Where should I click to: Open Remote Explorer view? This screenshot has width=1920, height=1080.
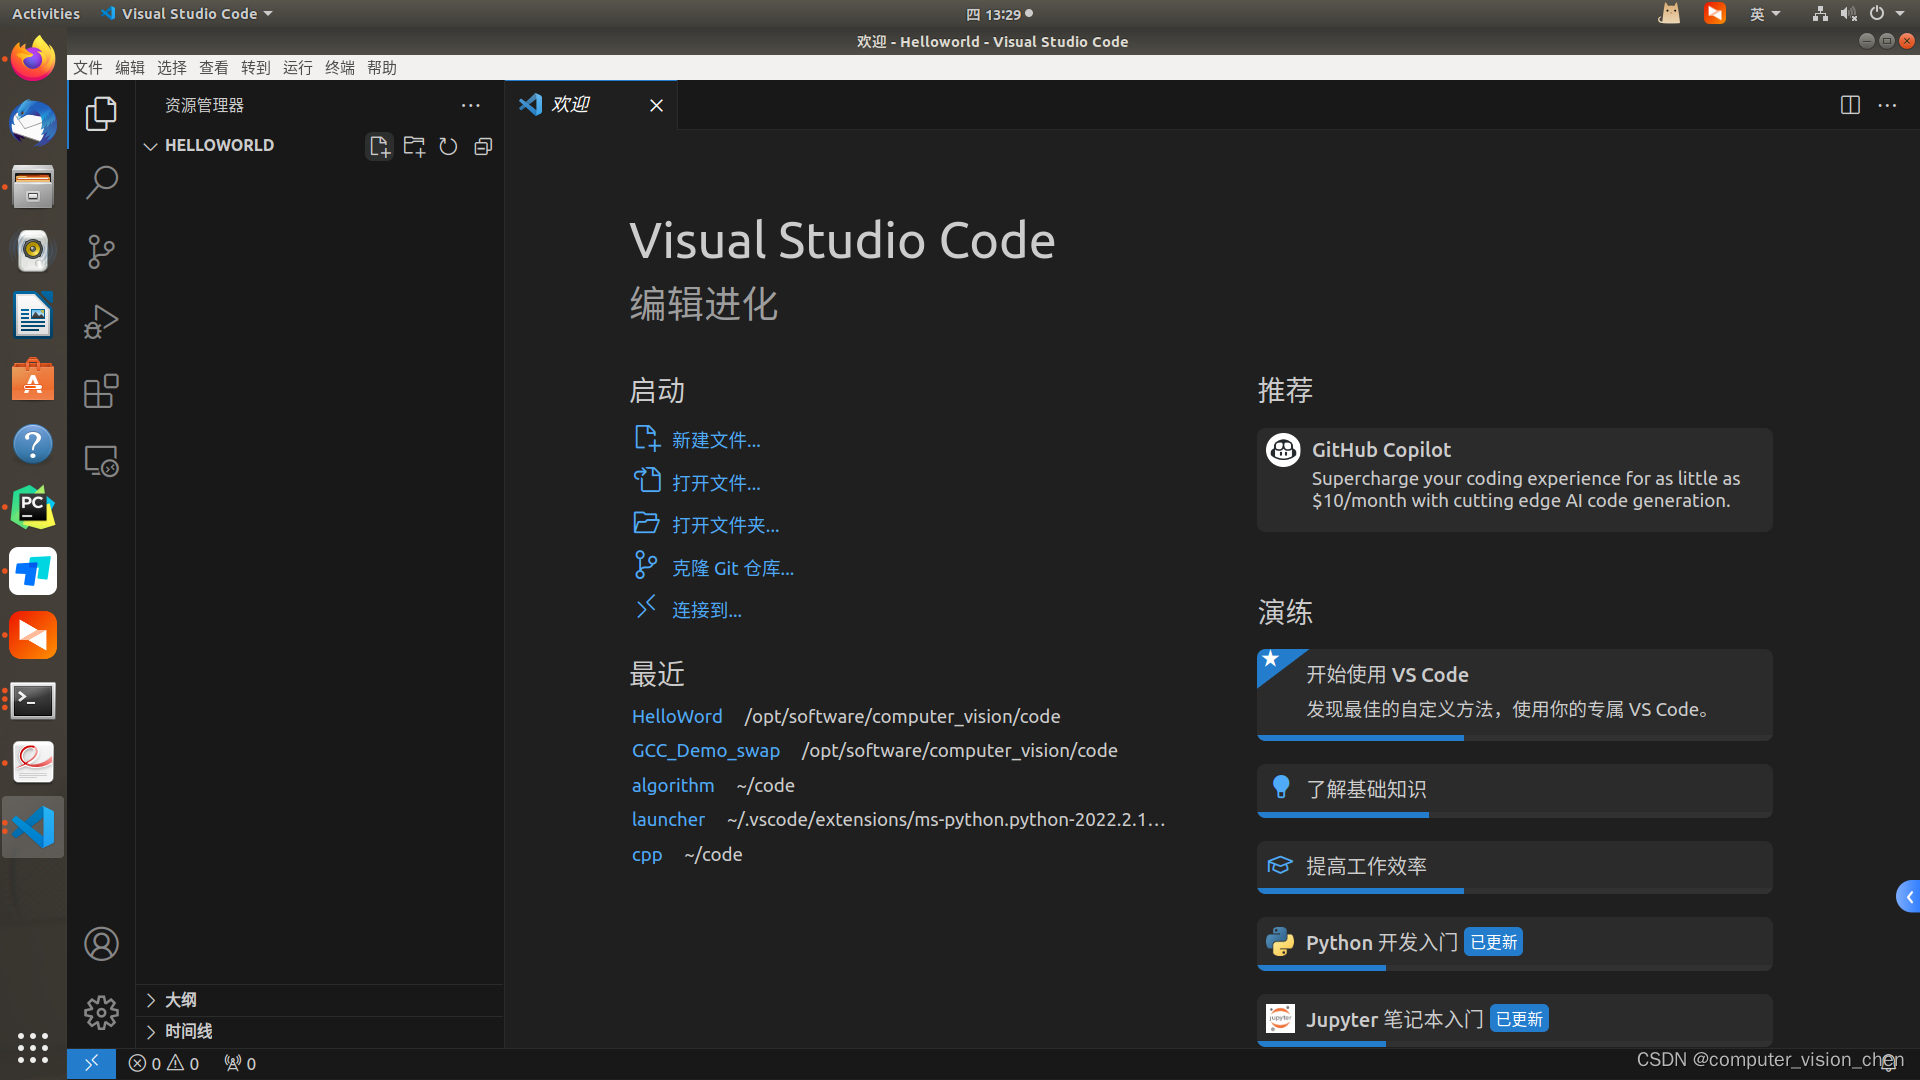(x=101, y=461)
